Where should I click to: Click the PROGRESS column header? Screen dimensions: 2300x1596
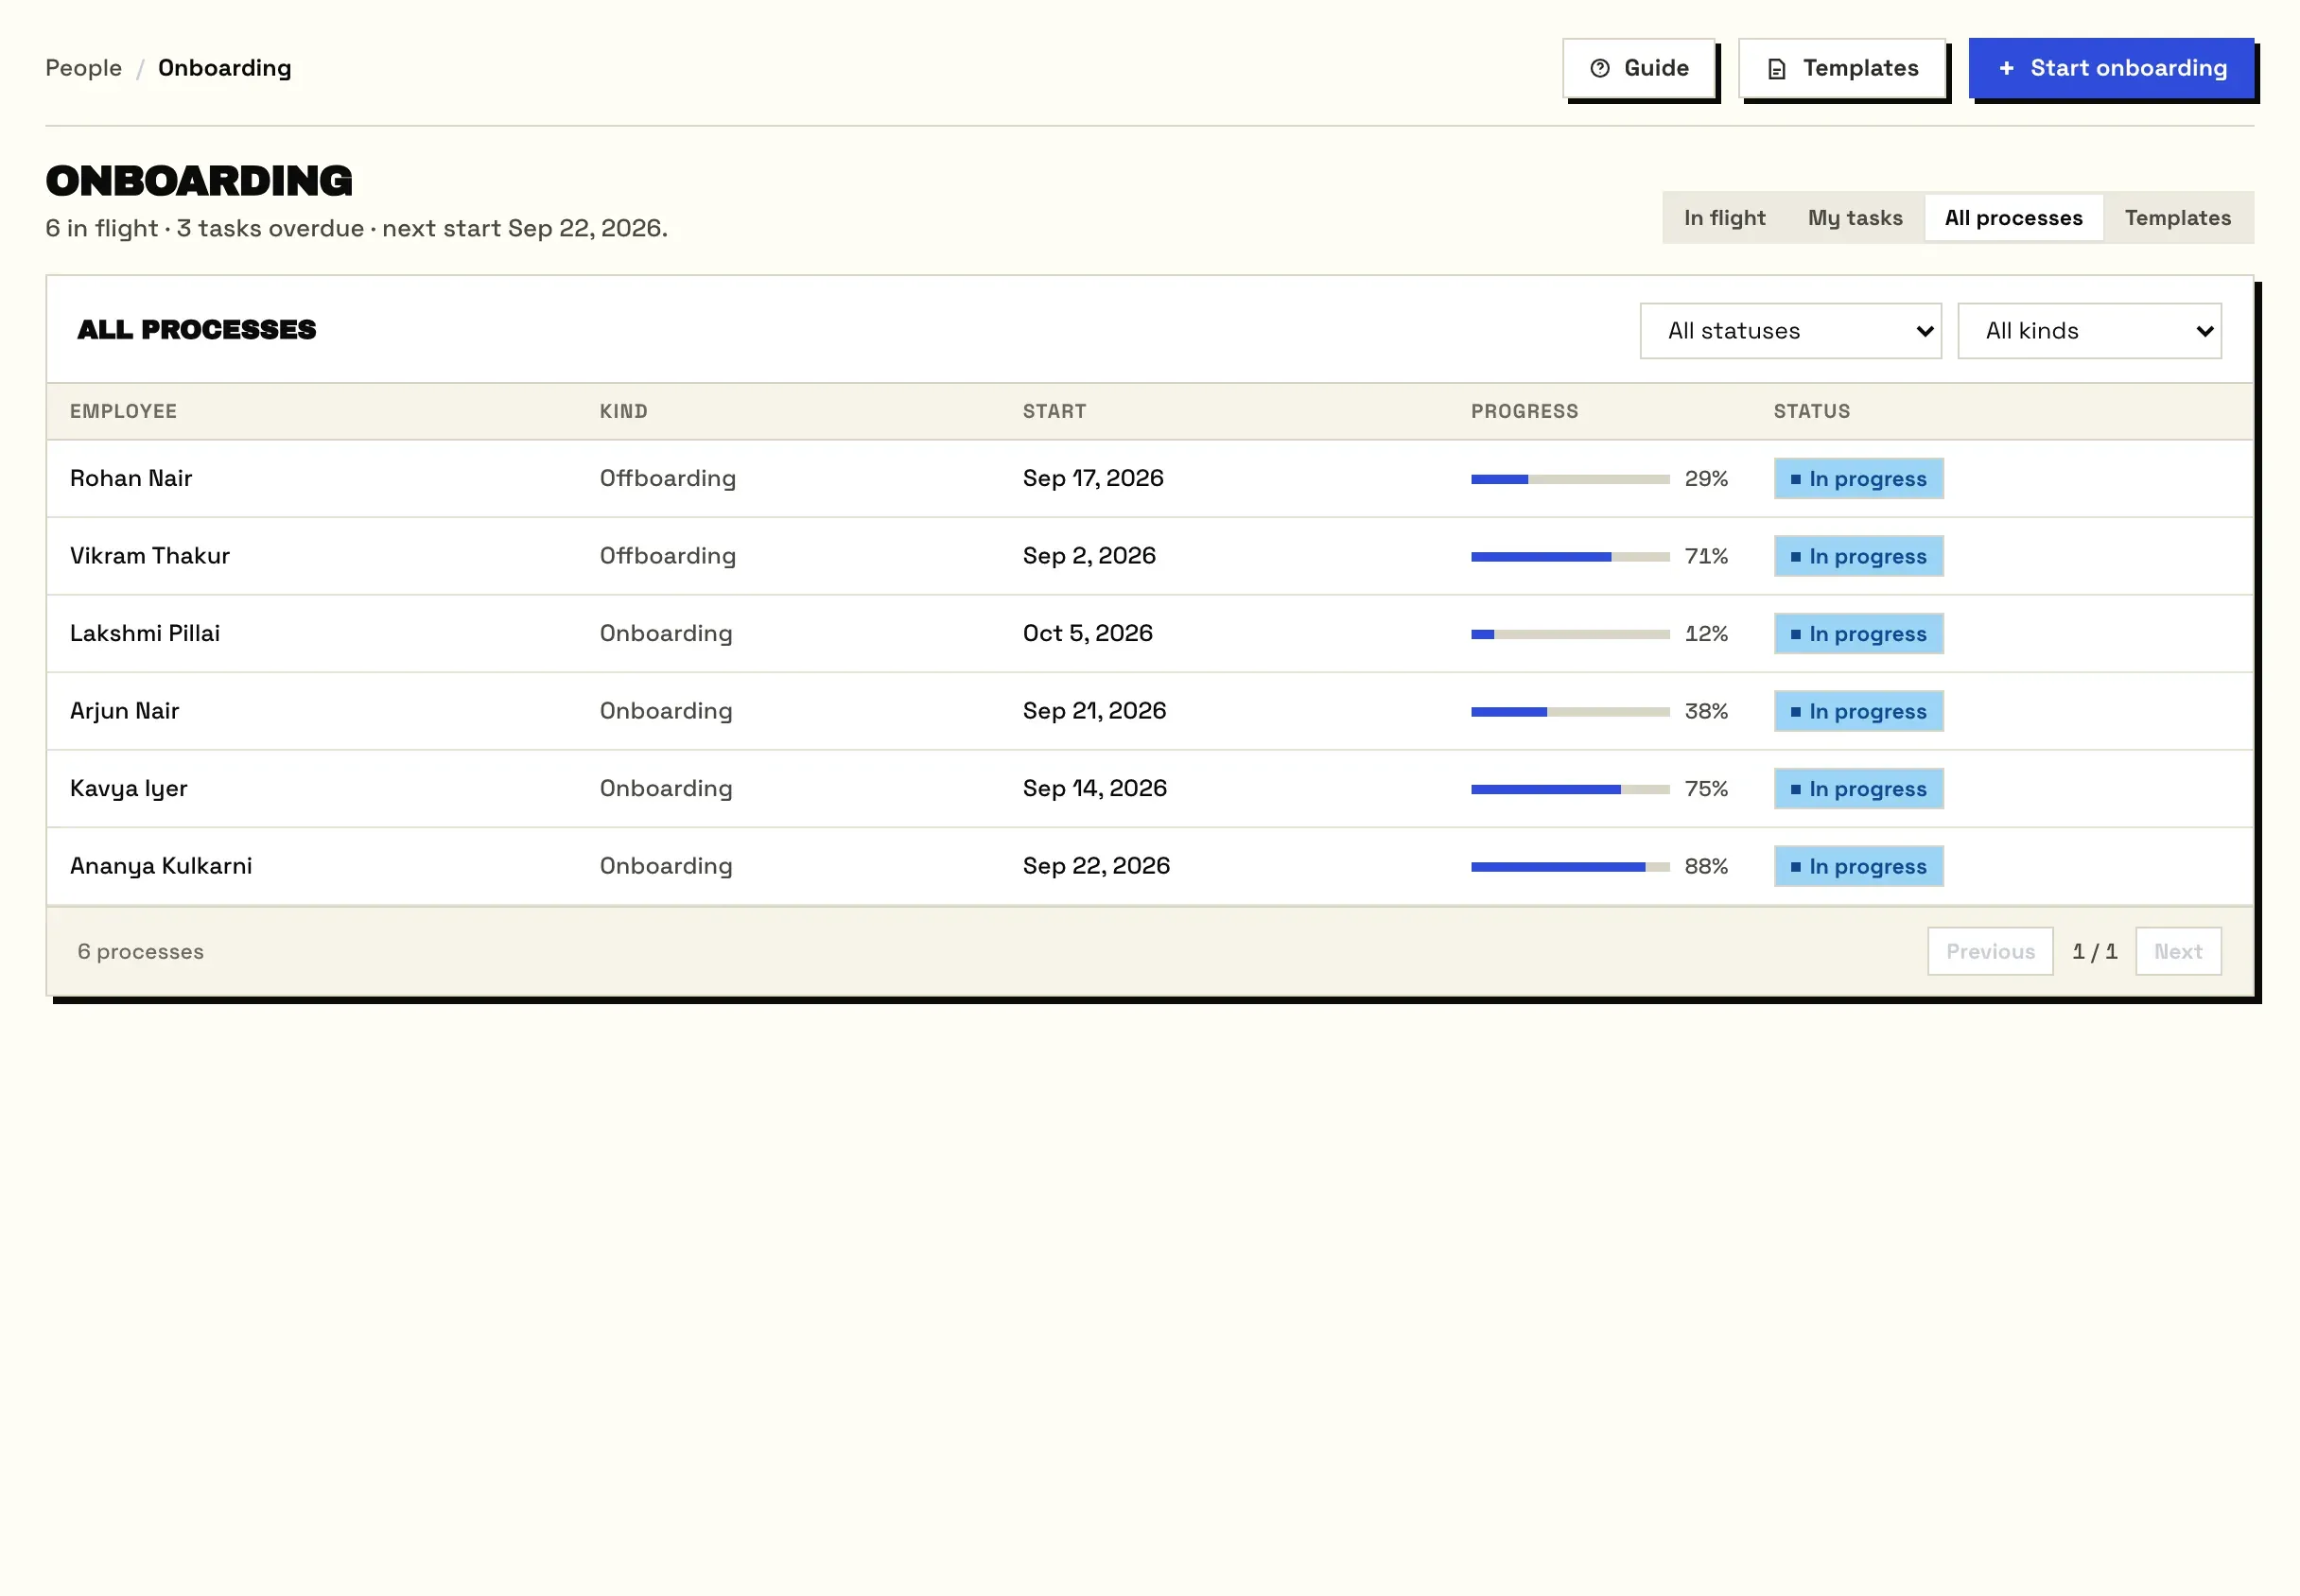point(1524,411)
